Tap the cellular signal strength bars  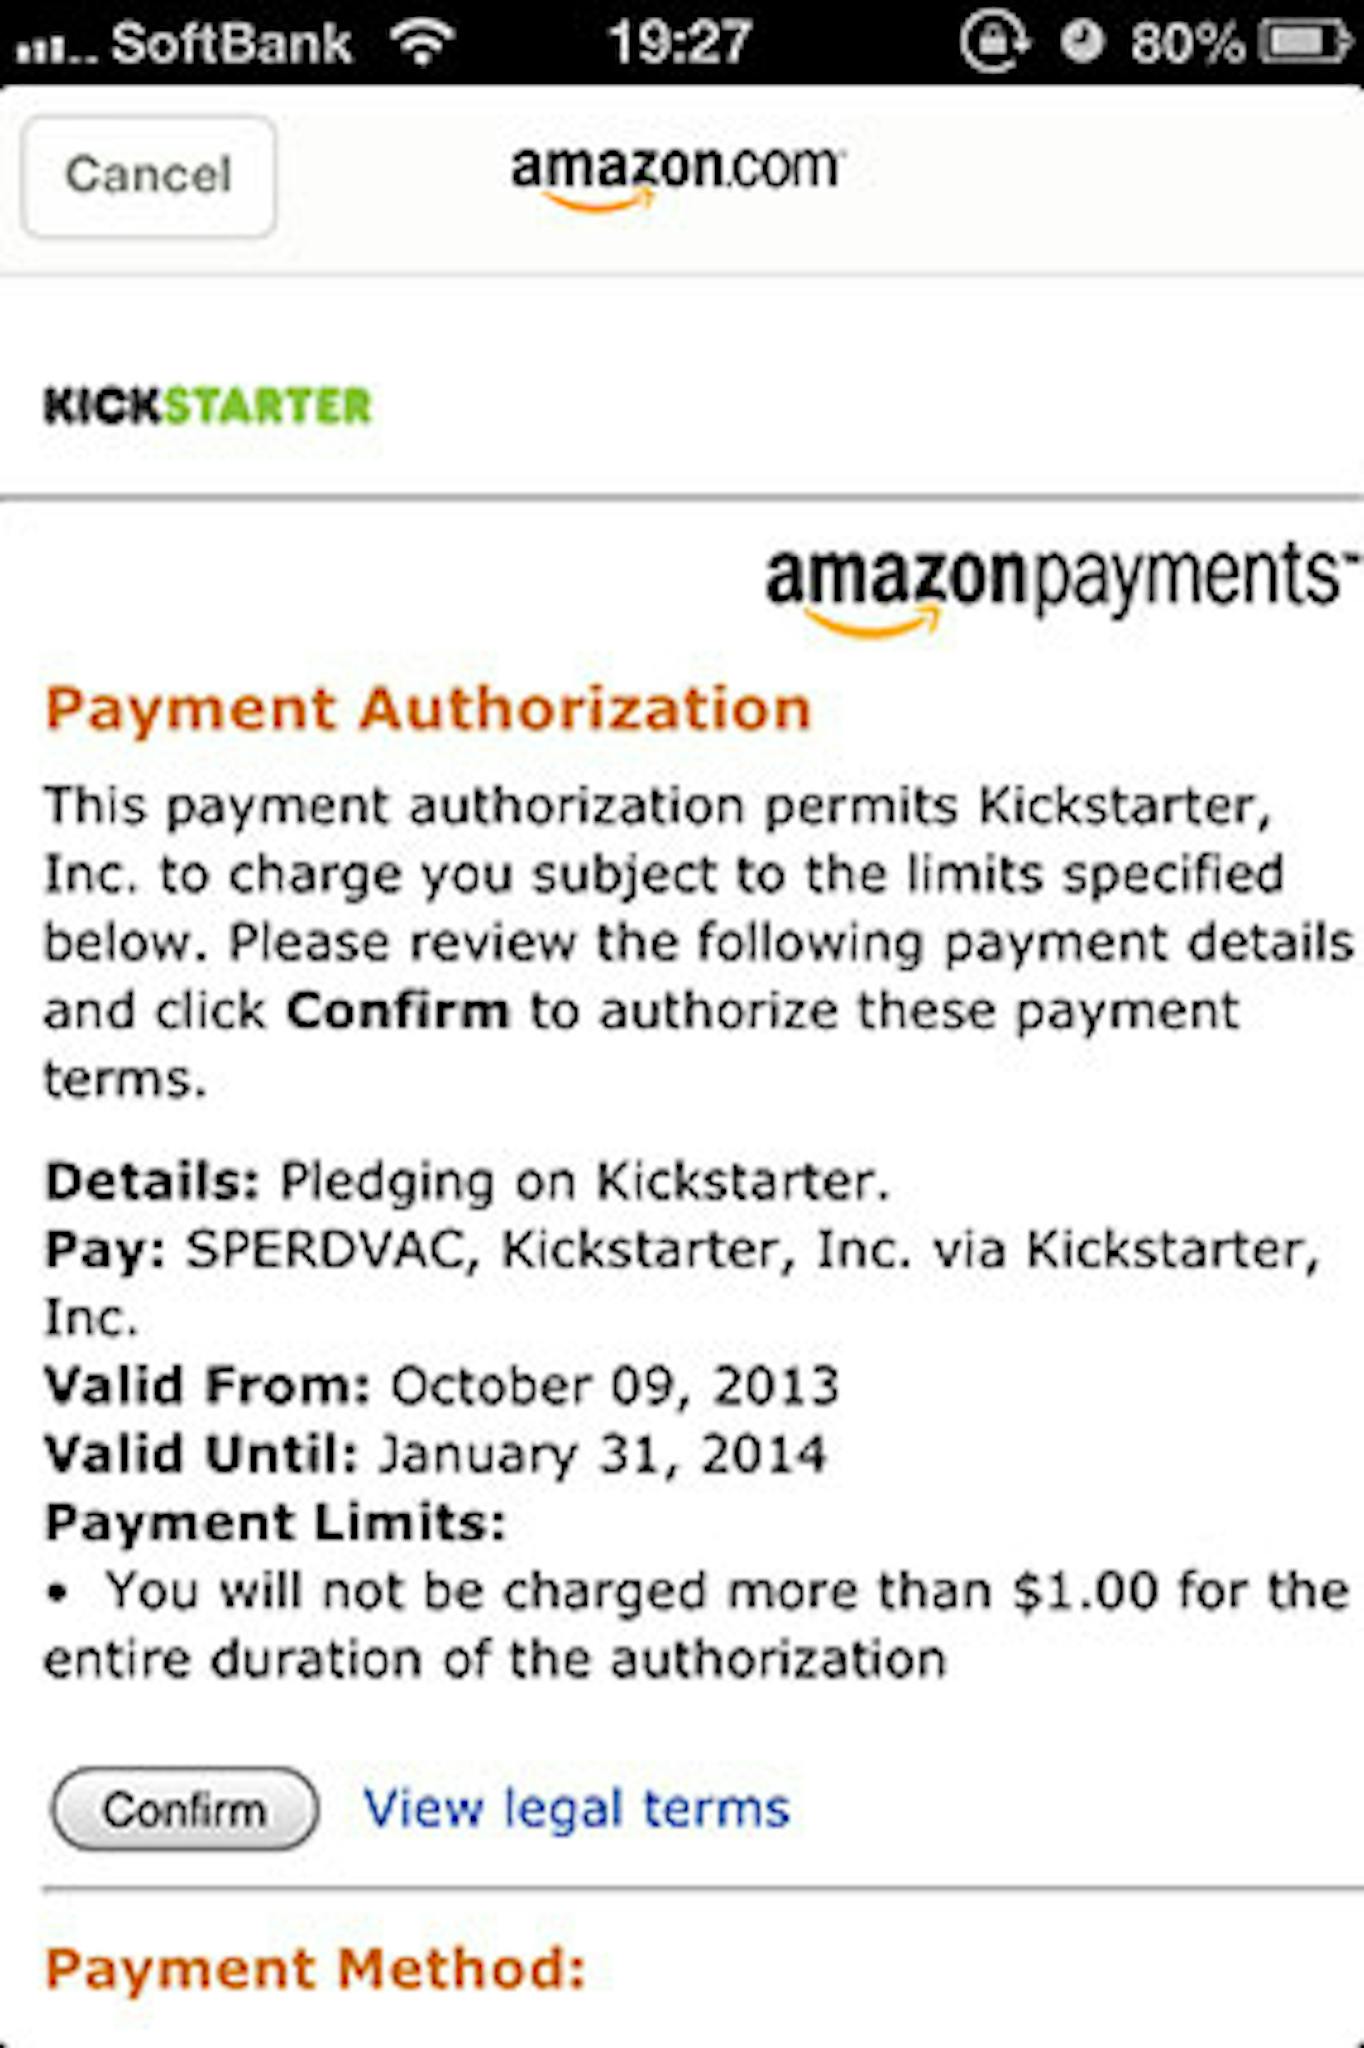55,46
